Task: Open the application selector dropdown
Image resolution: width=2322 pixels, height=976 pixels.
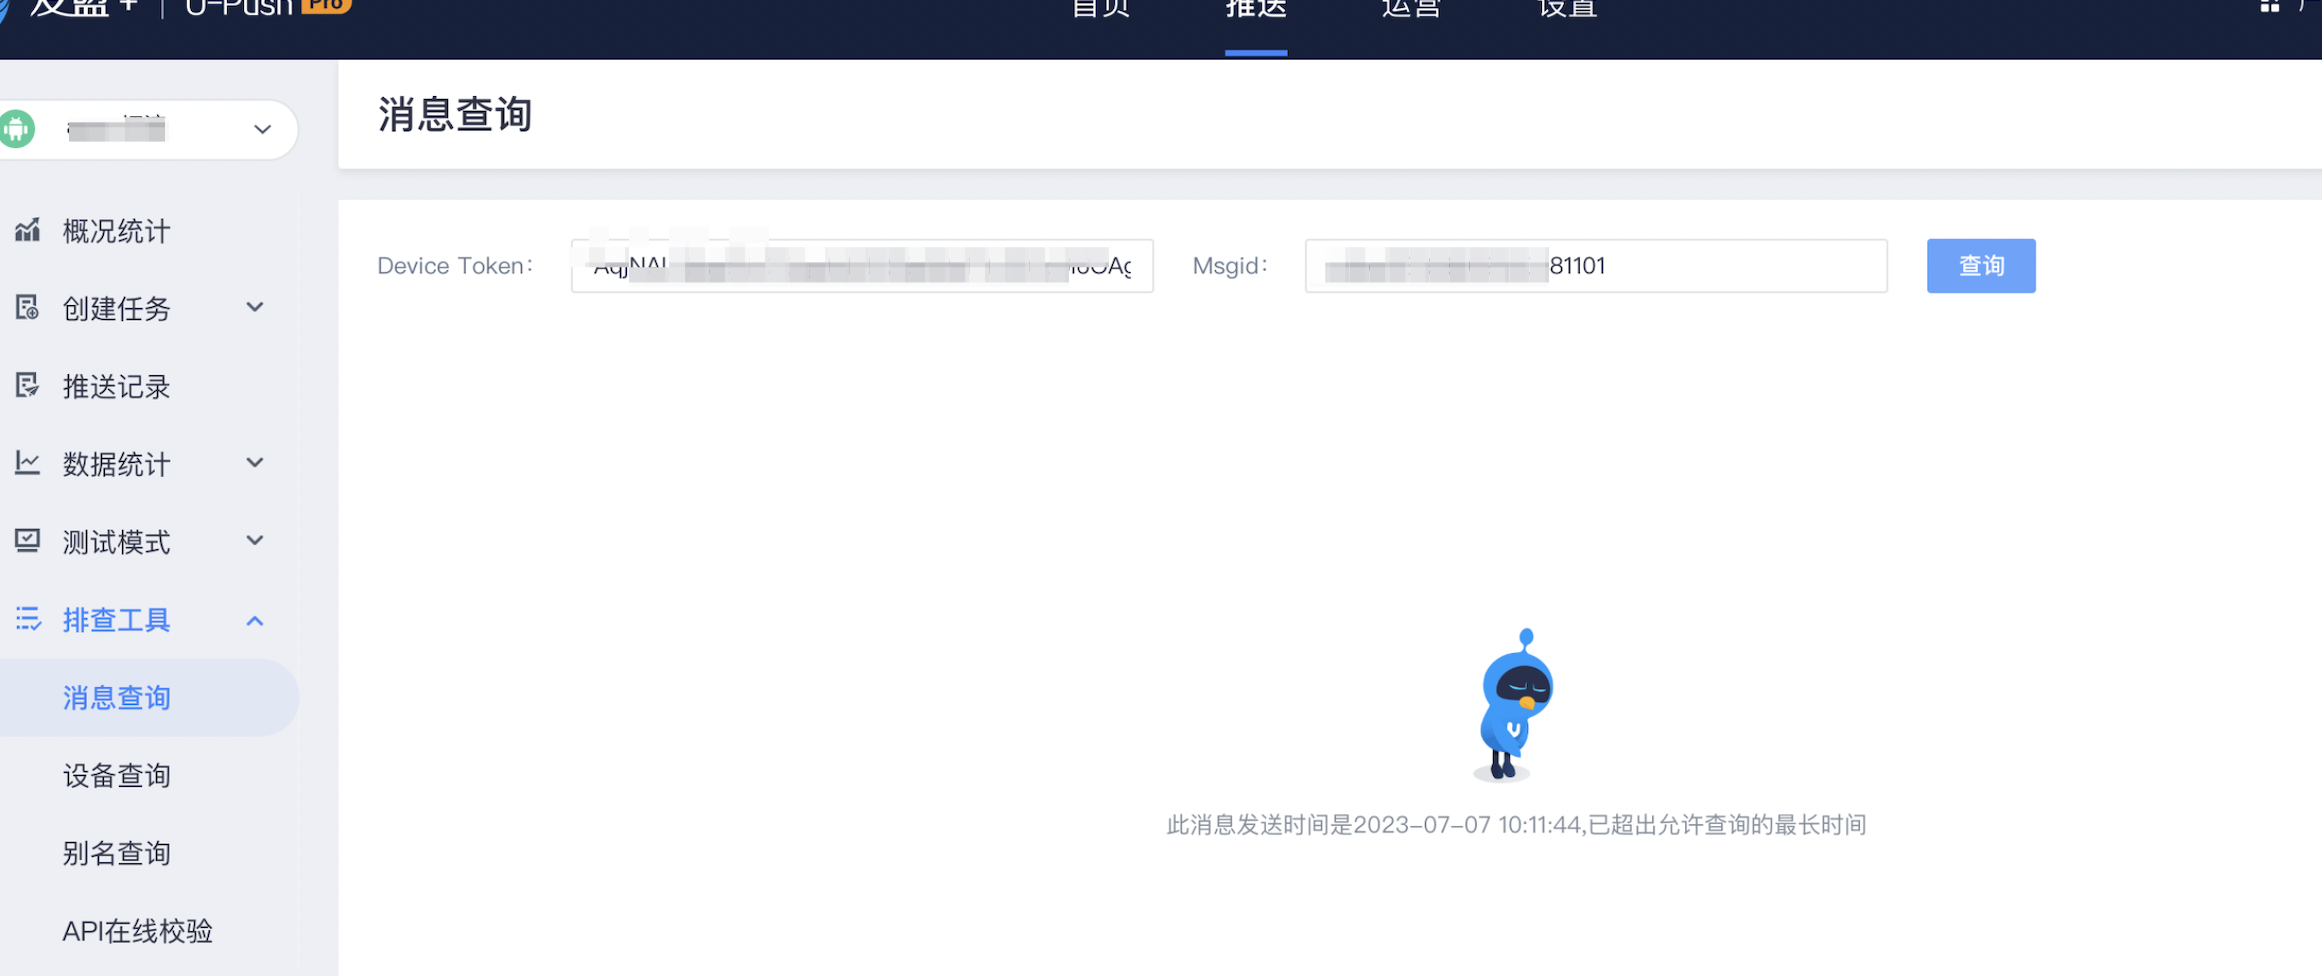Action: pos(262,129)
